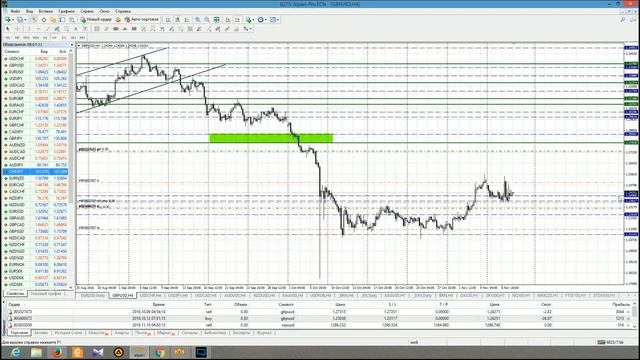Toggle the auto scroll chart icon
Viewport: 640px width, 360px height.
(x=228, y=20)
